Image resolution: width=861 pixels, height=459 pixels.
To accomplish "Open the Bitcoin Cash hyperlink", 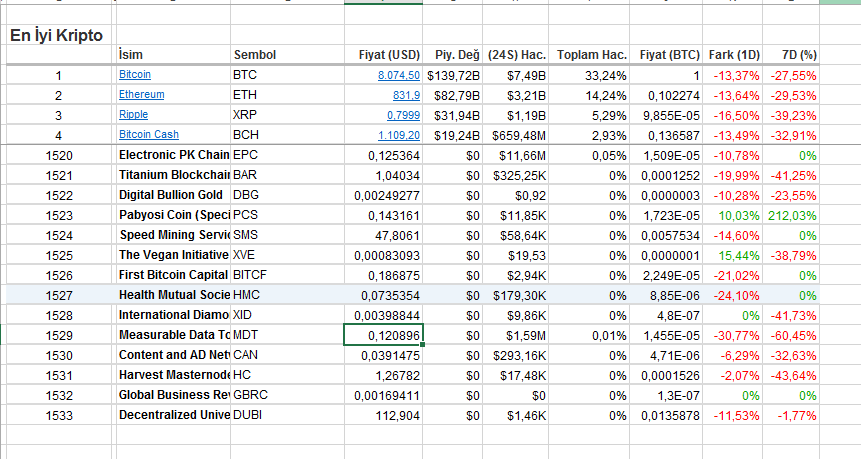I will pos(149,135).
